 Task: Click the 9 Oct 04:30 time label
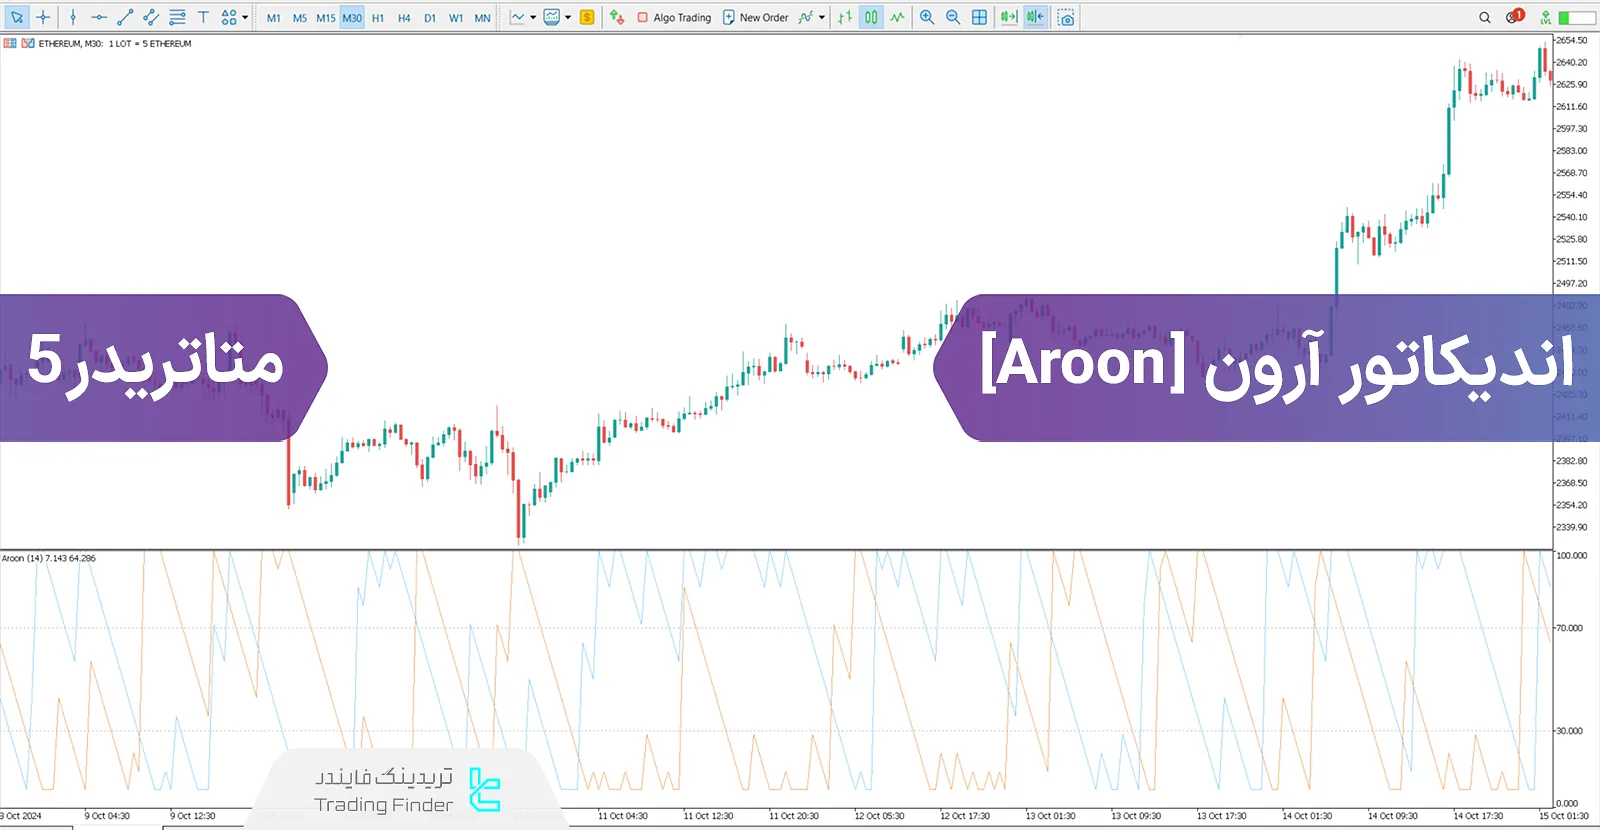click(x=107, y=816)
